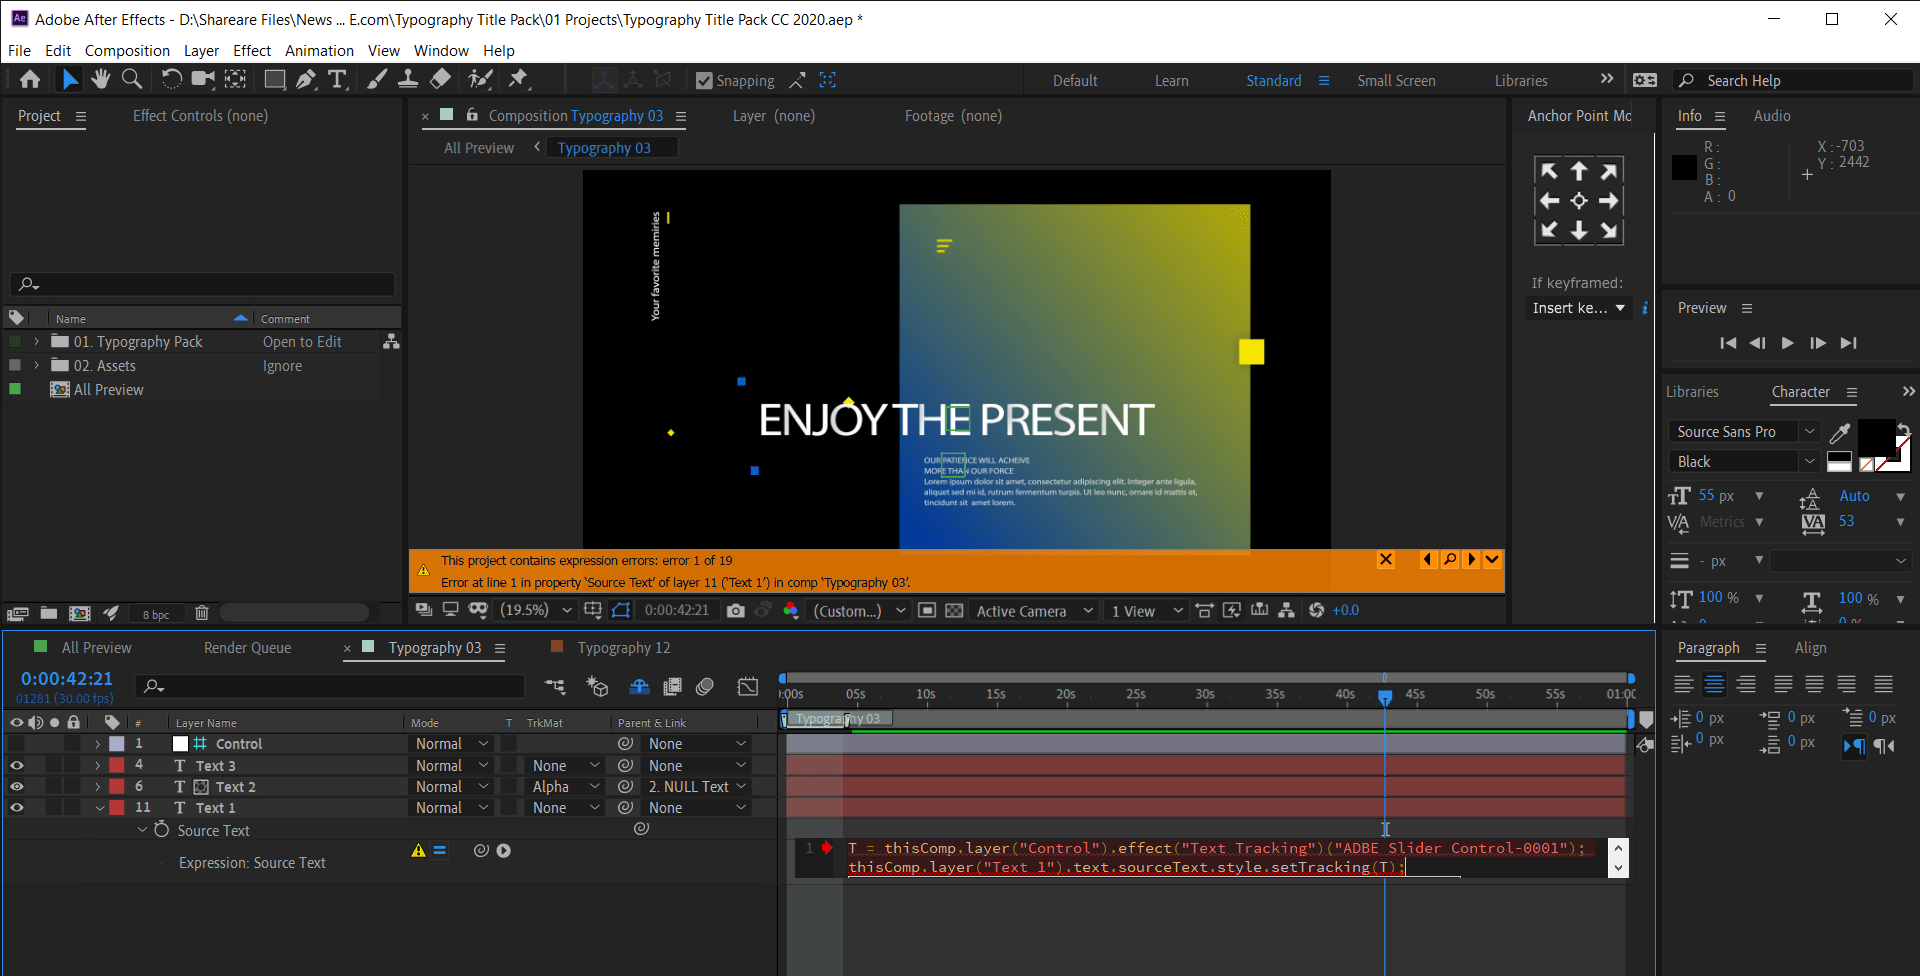1920x976 pixels.
Task: Hide the Text 3 layer
Action: pos(16,765)
